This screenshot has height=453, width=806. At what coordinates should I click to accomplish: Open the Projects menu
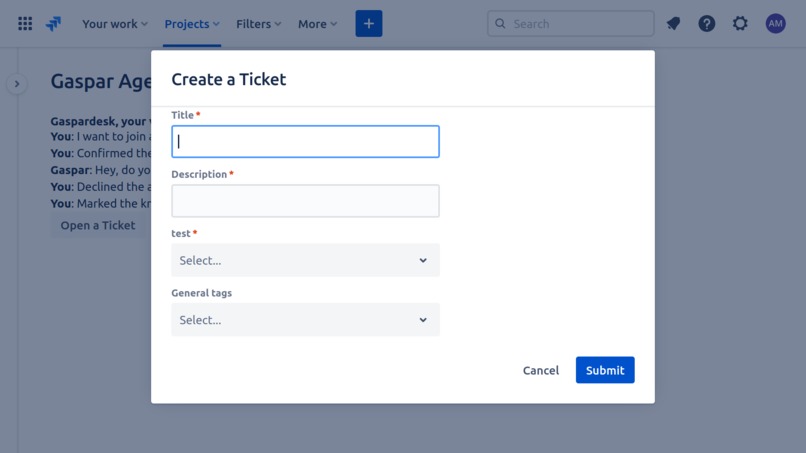[x=192, y=24]
